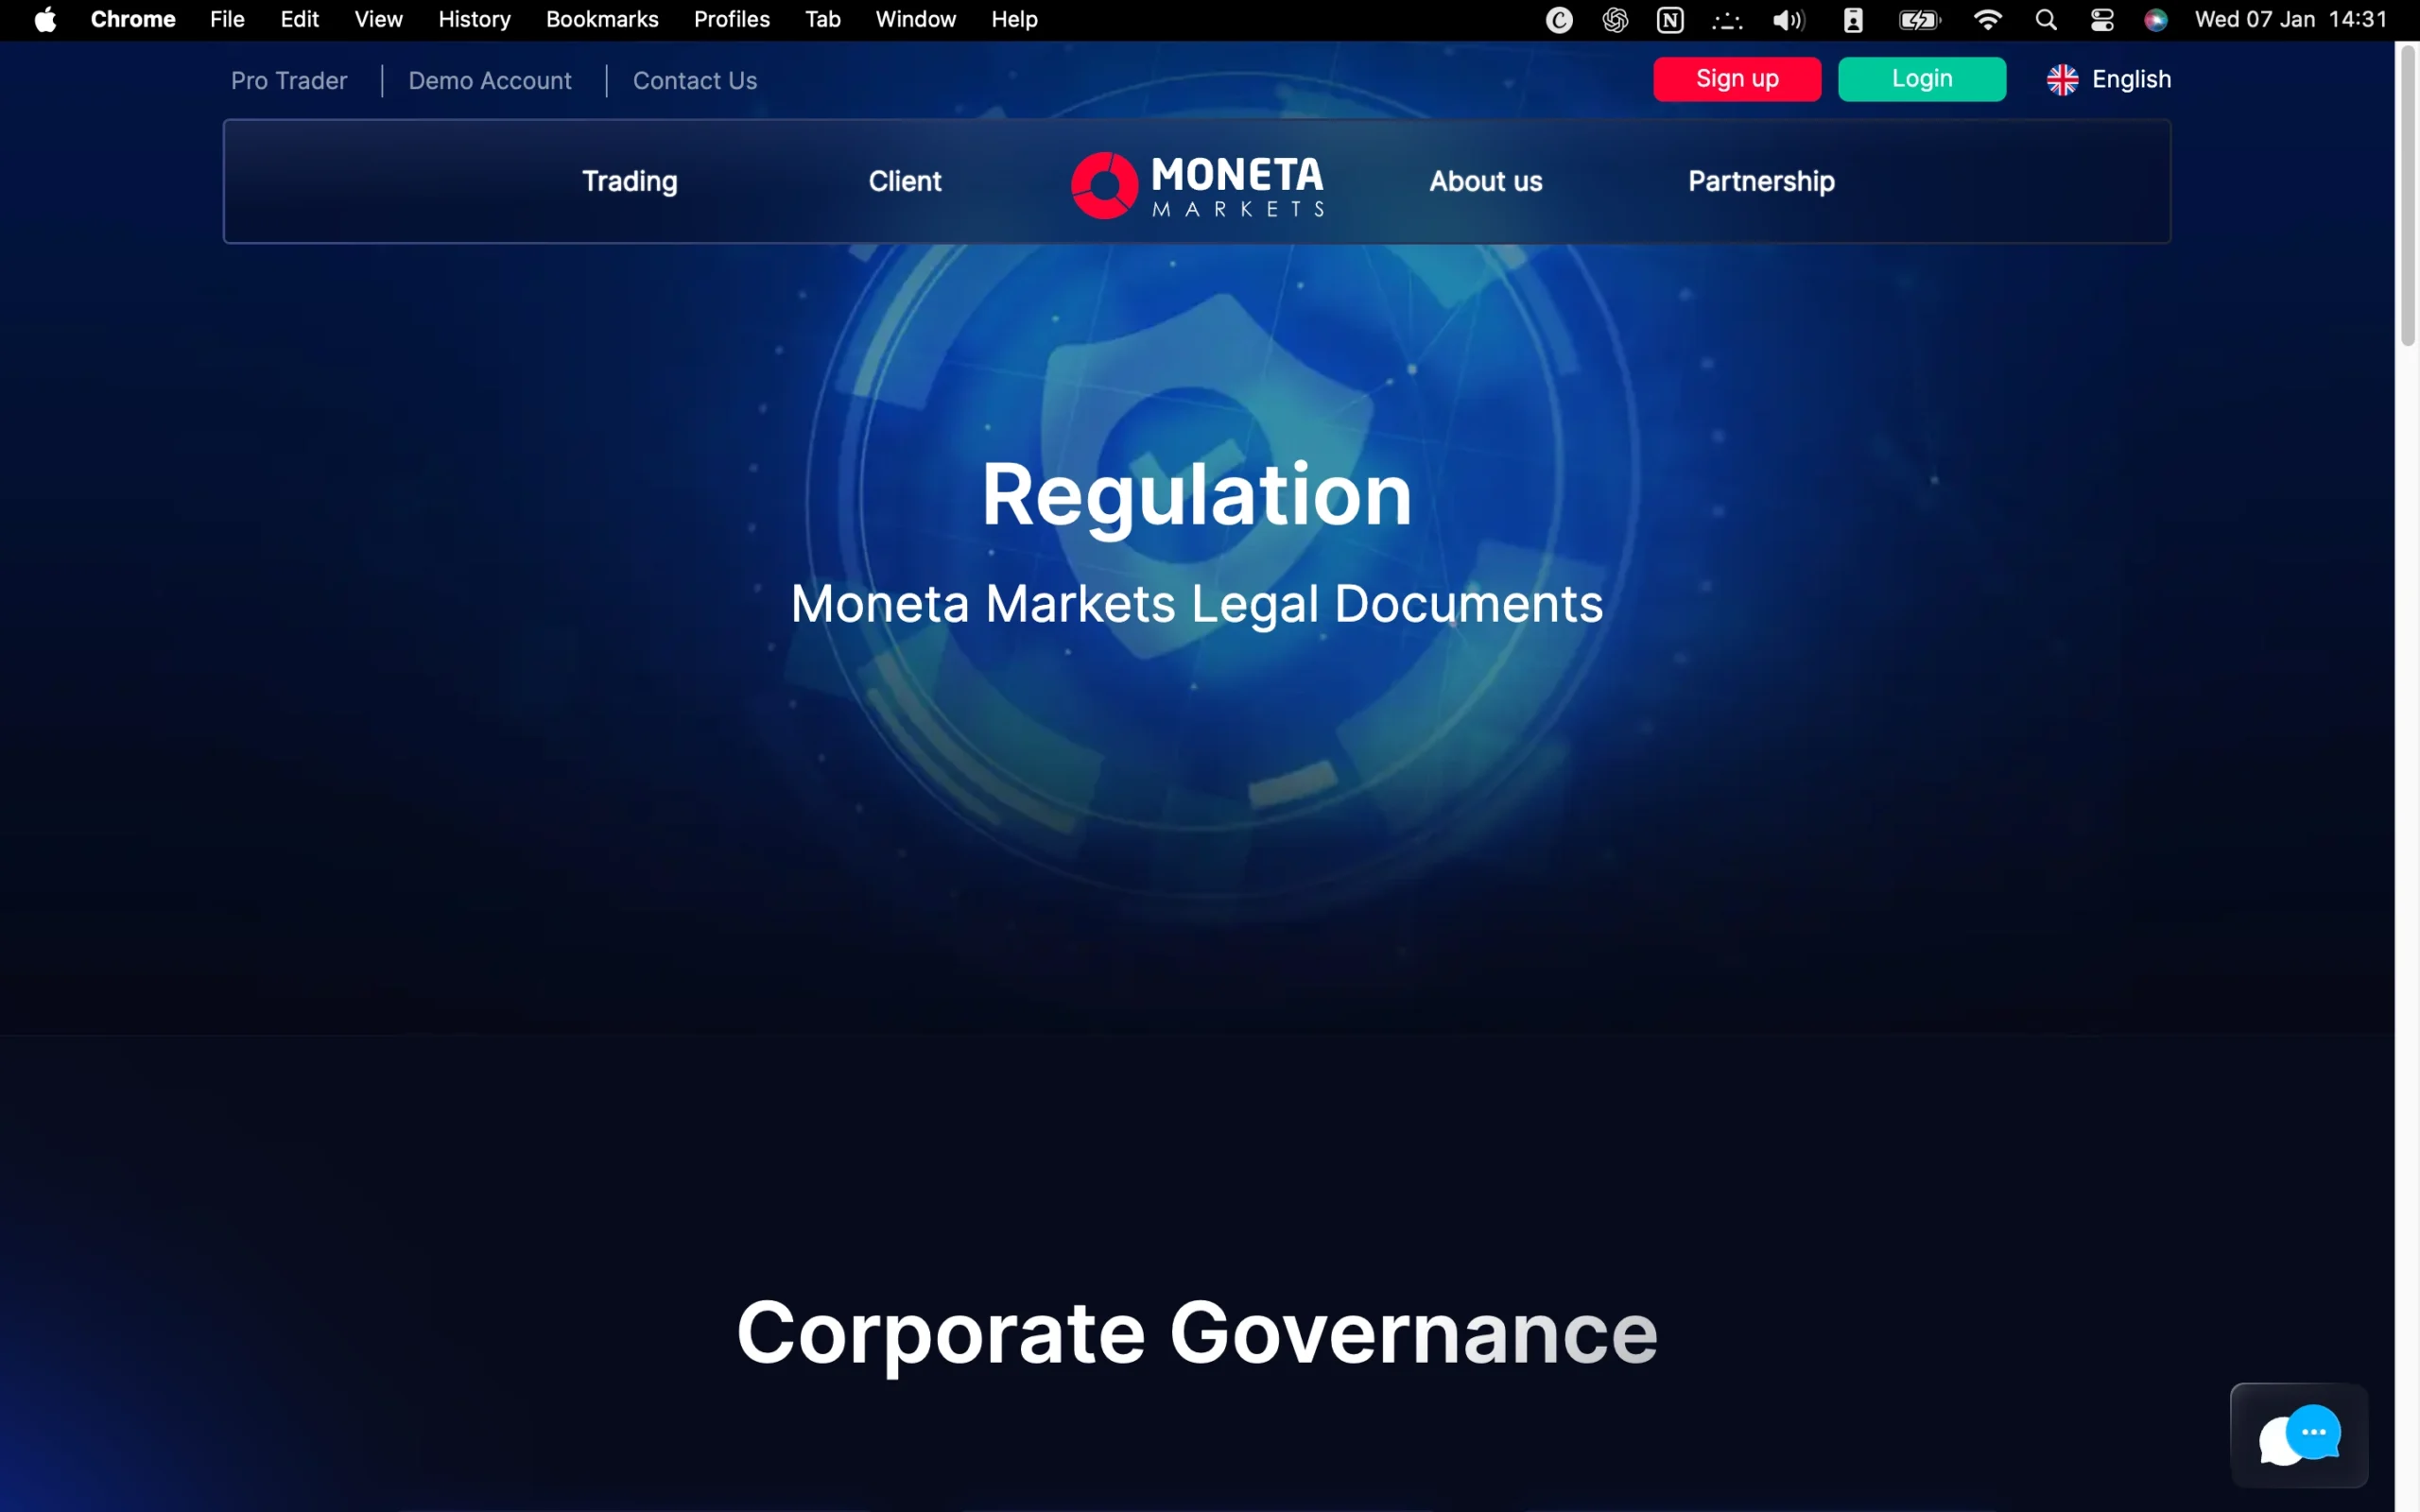Check battery status in the menu bar
The image size is (2420, 1512).
[x=1918, y=19]
